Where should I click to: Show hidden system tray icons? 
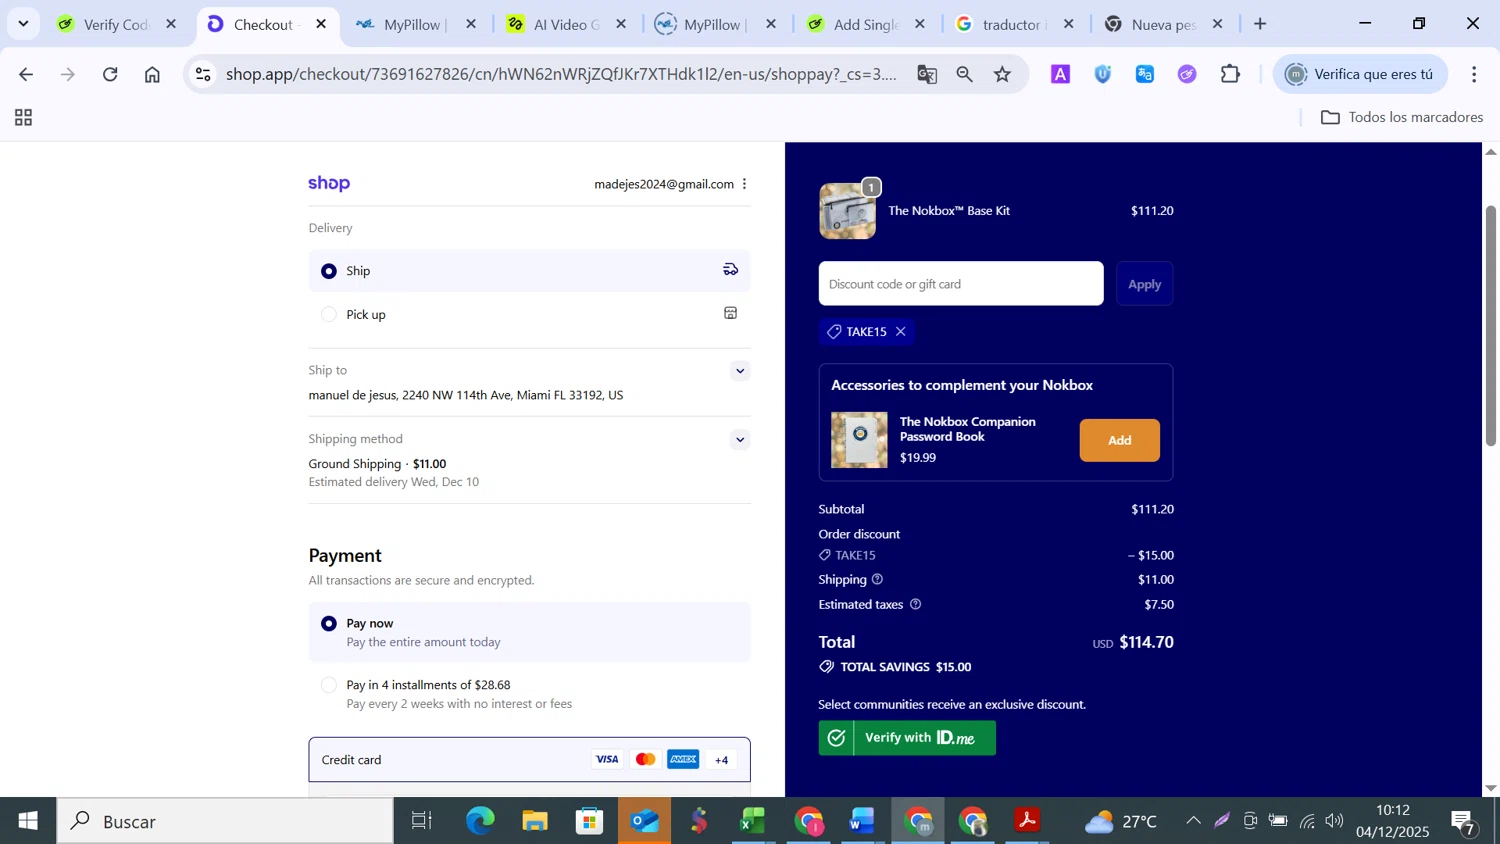[x=1193, y=821]
